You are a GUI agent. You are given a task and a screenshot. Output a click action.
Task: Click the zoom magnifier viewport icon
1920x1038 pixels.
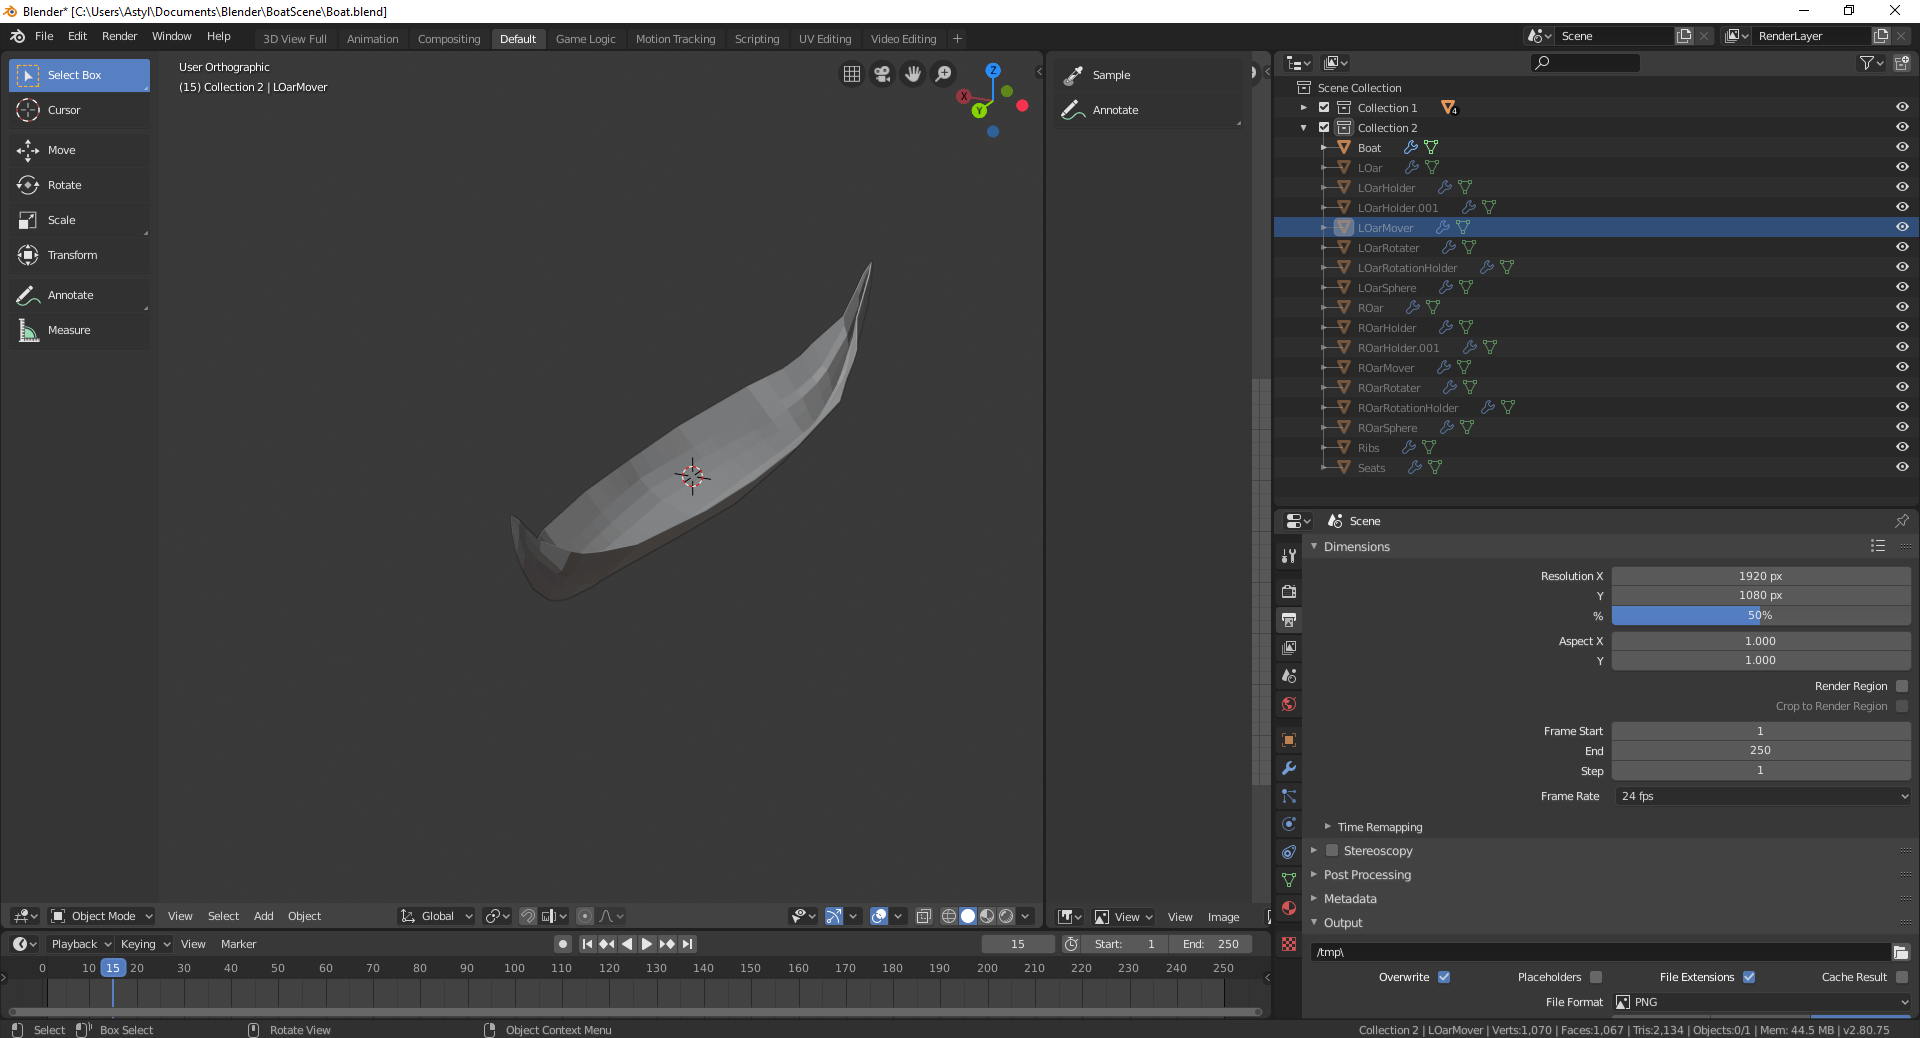pos(943,74)
